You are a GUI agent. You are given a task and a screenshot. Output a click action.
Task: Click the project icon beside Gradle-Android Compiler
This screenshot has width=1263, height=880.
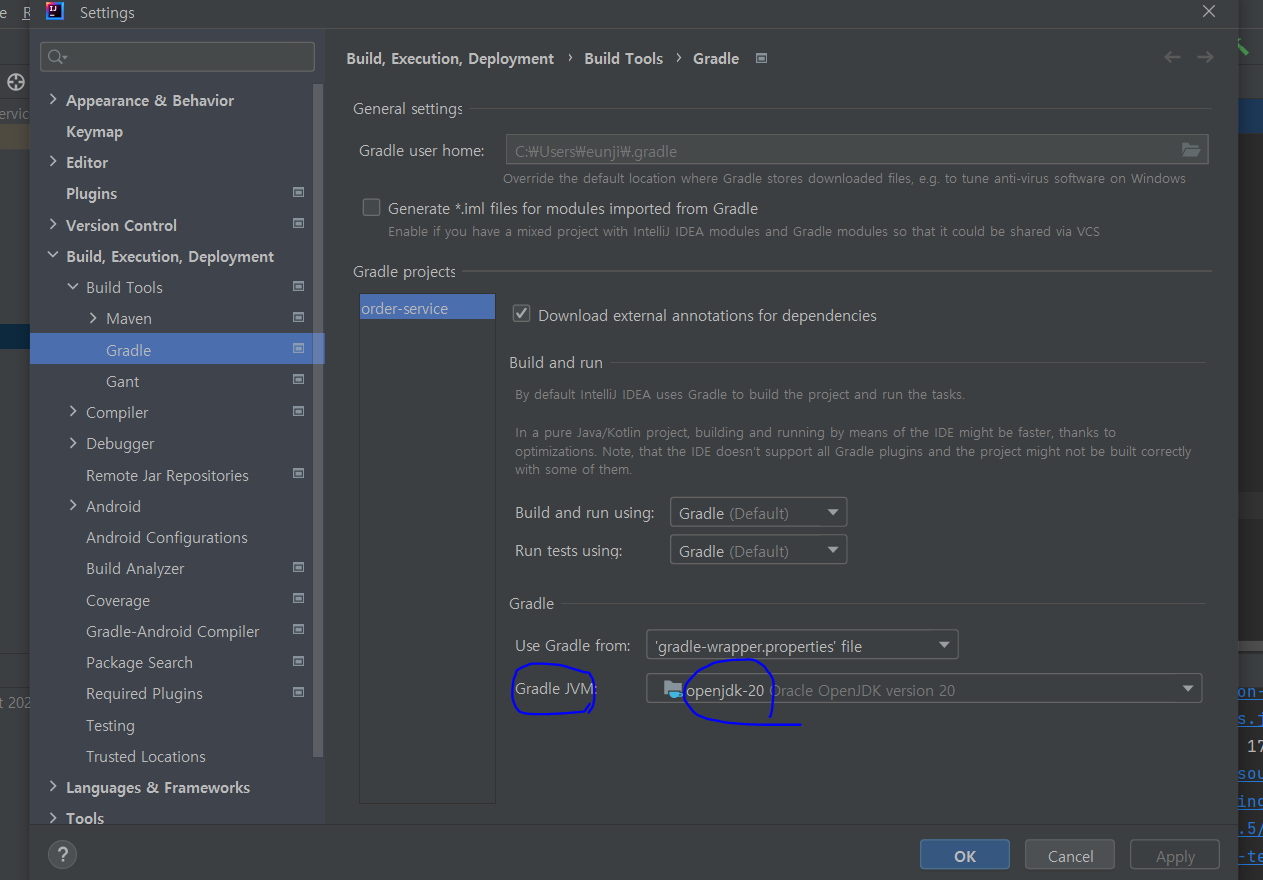pyautogui.click(x=298, y=630)
